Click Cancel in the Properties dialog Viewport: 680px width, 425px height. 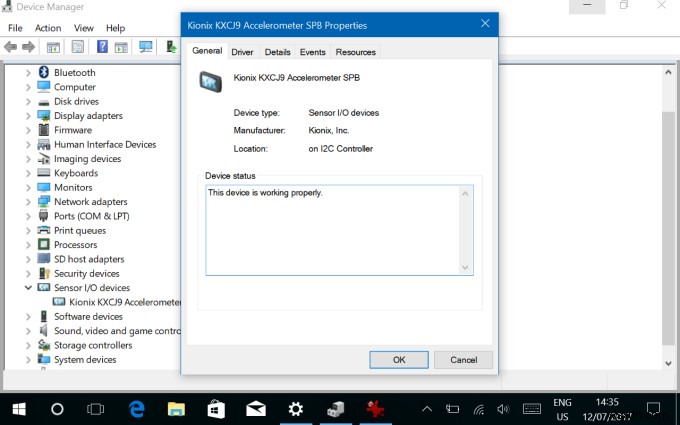pos(463,360)
